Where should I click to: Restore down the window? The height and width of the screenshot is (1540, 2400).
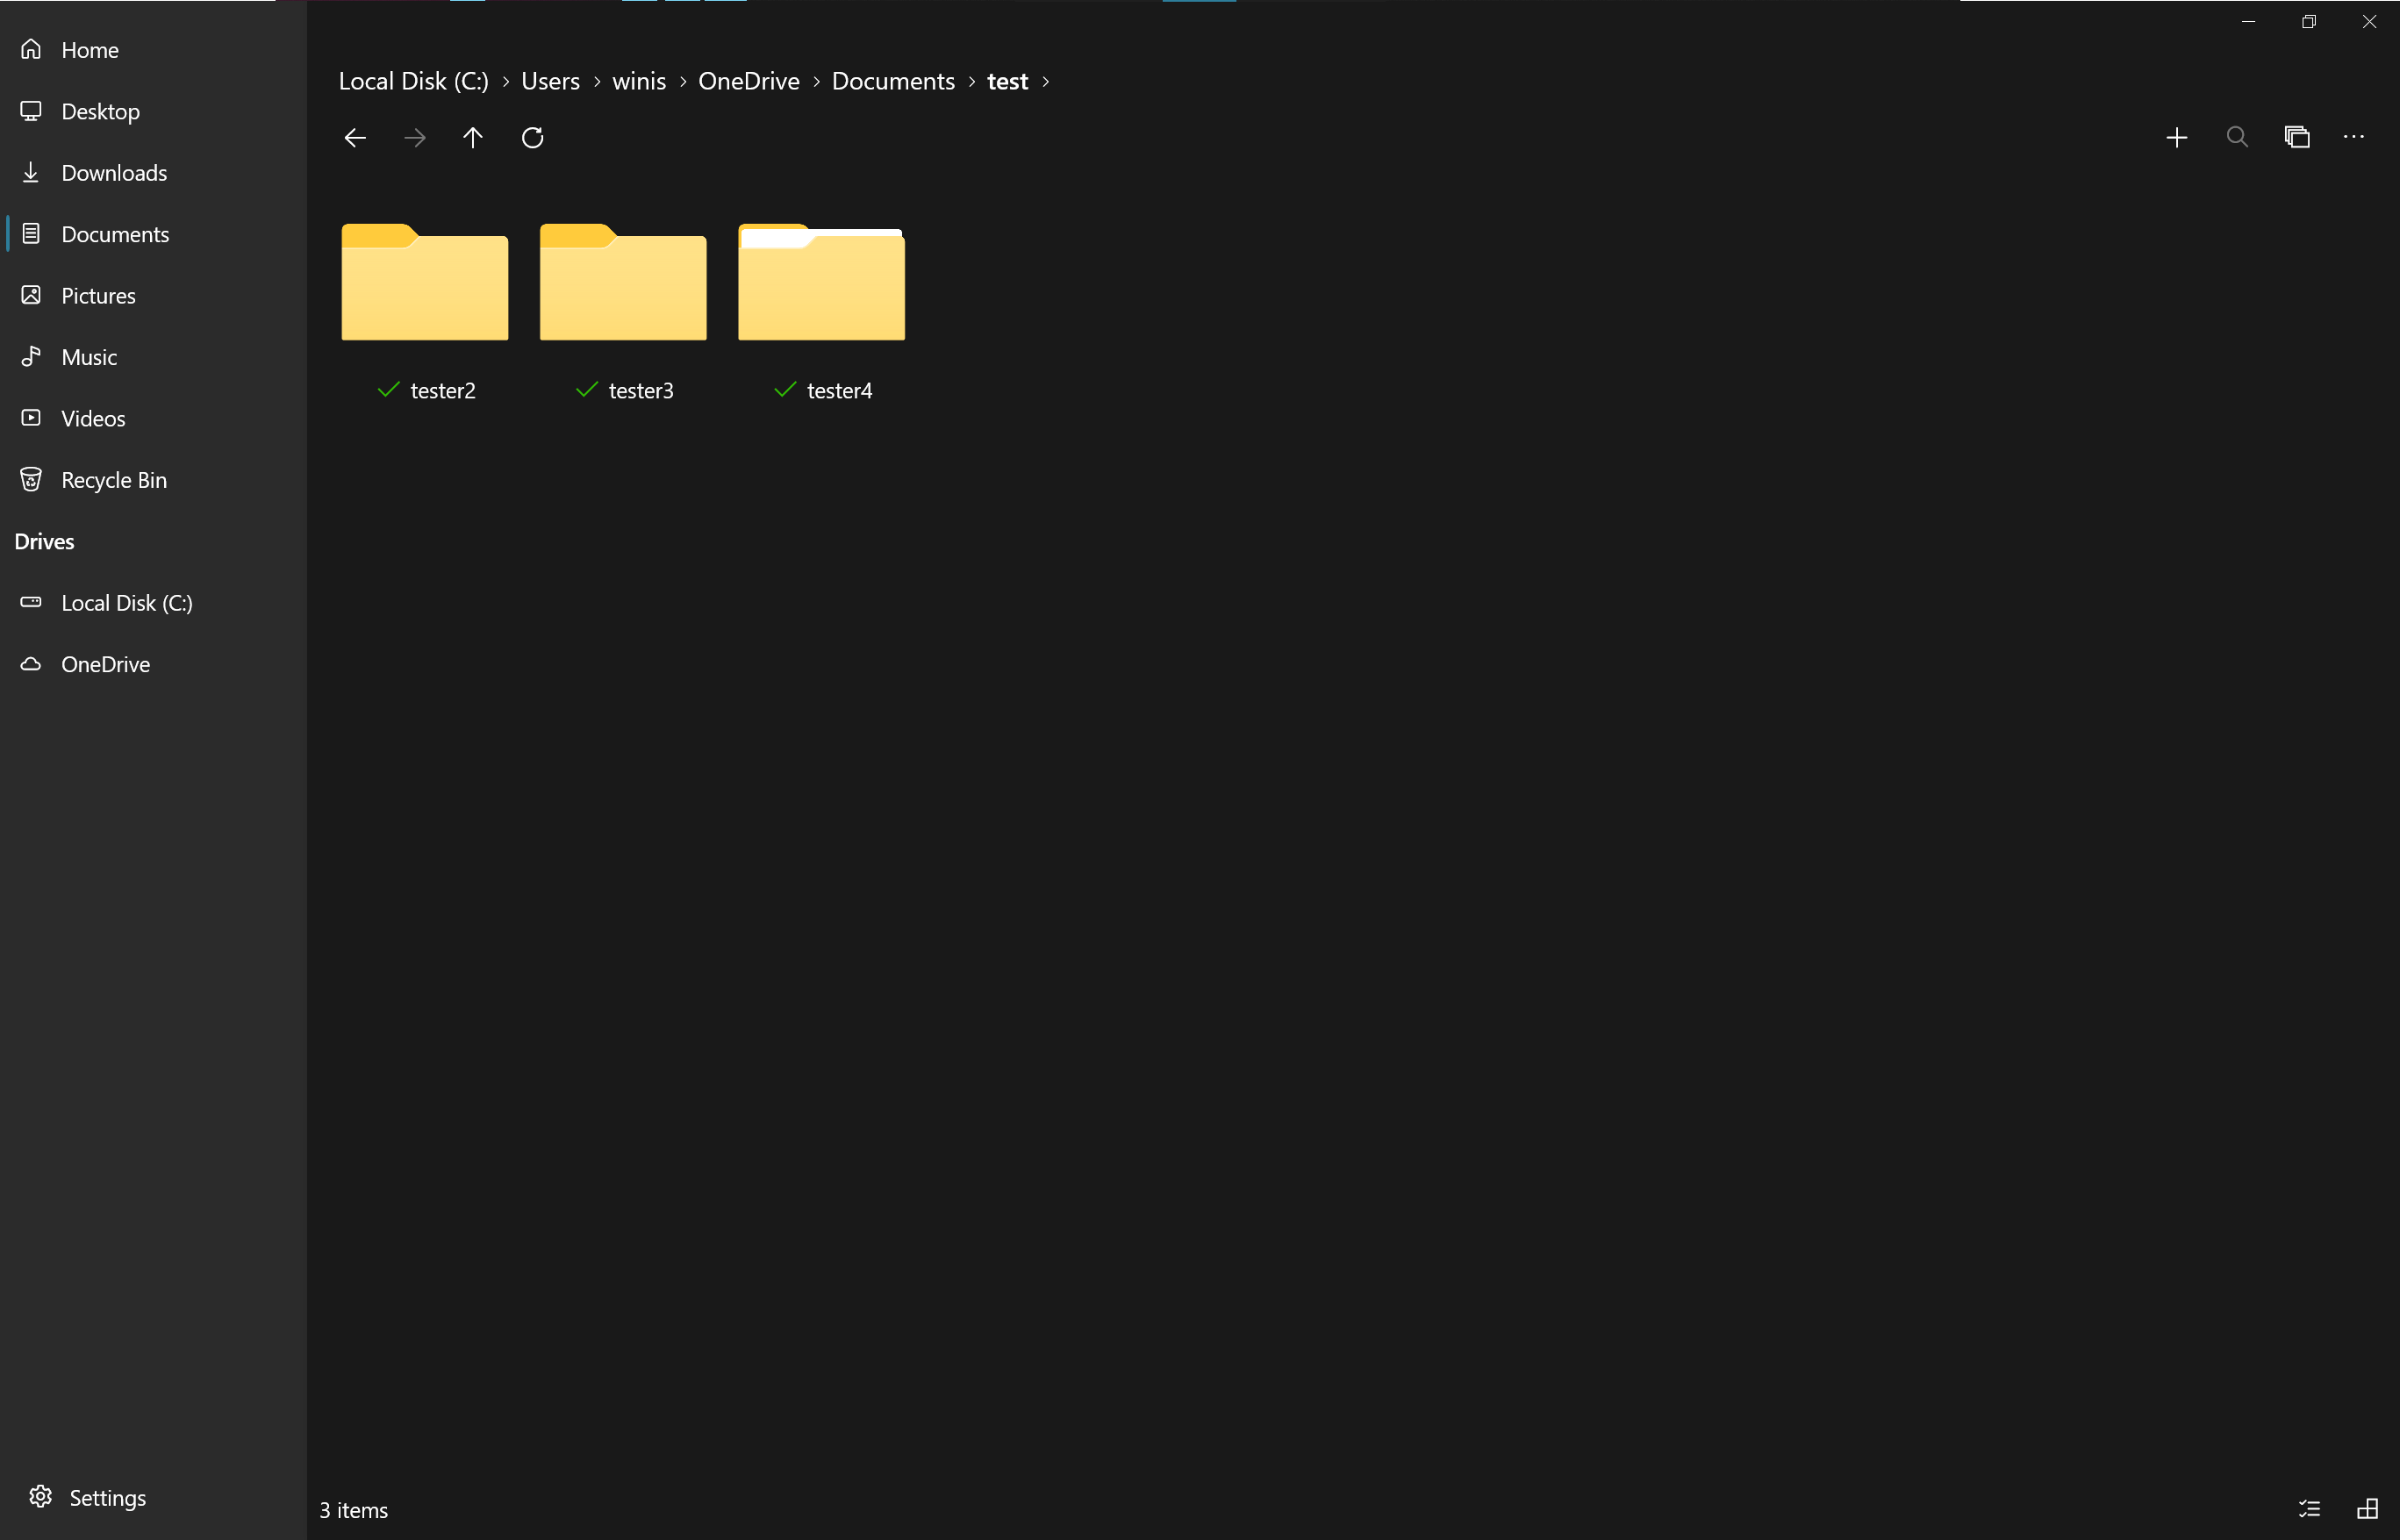pos(2309,21)
